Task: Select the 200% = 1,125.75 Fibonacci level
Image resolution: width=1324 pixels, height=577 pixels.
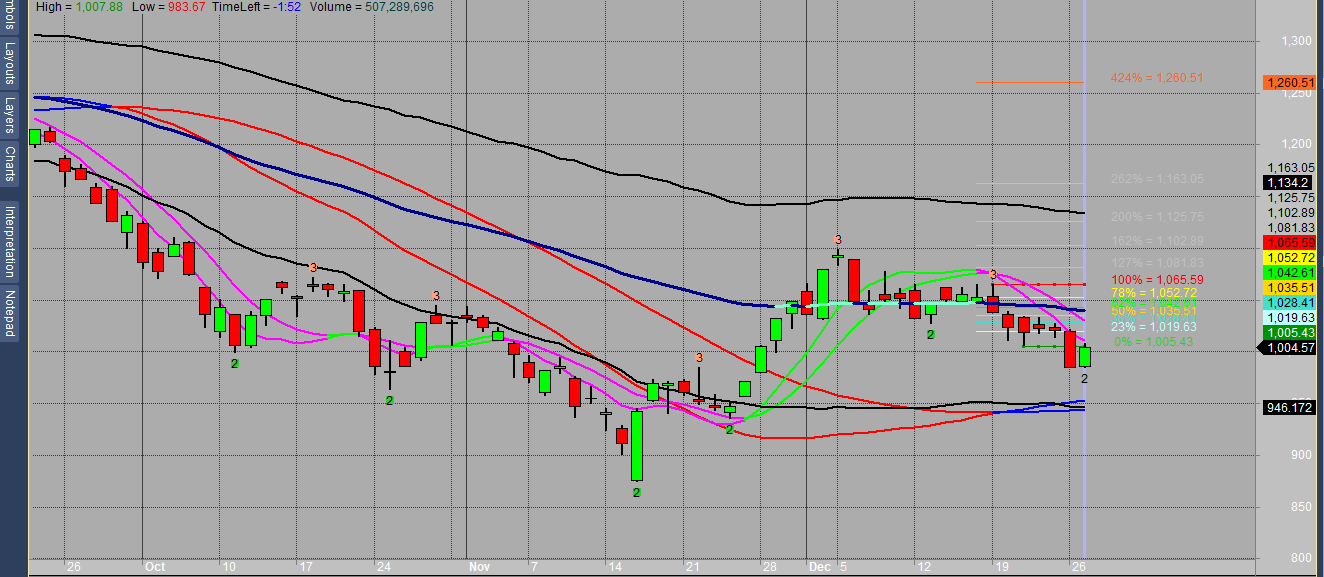Action: (x=1156, y=217)
